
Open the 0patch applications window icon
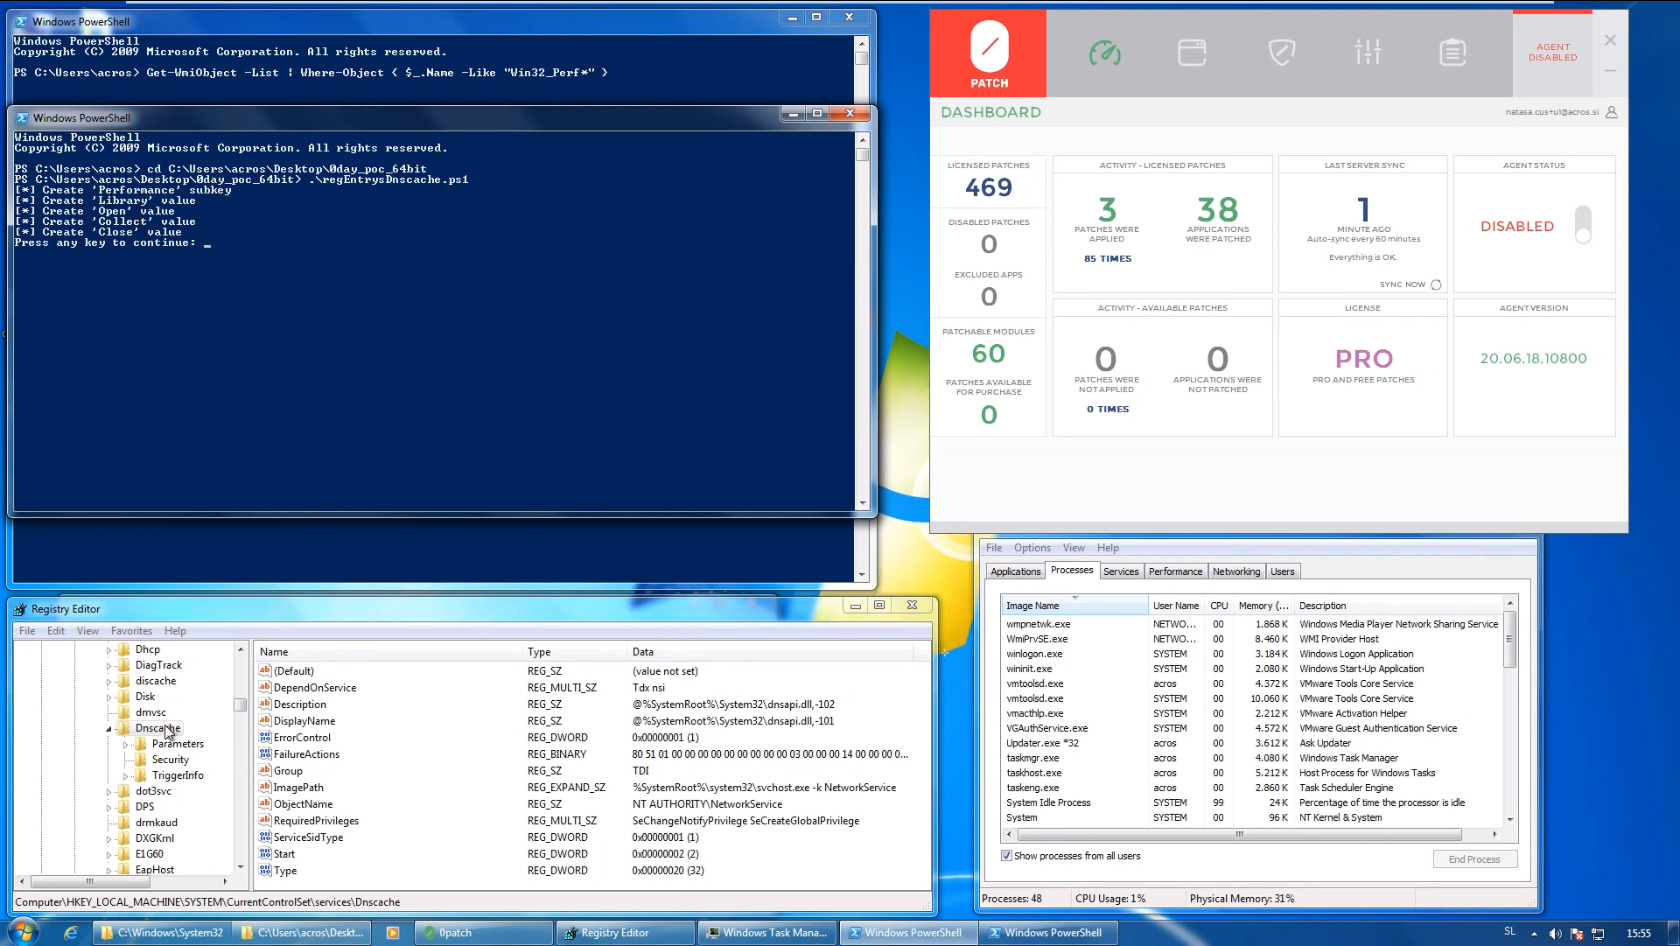tap(1192, 52)
